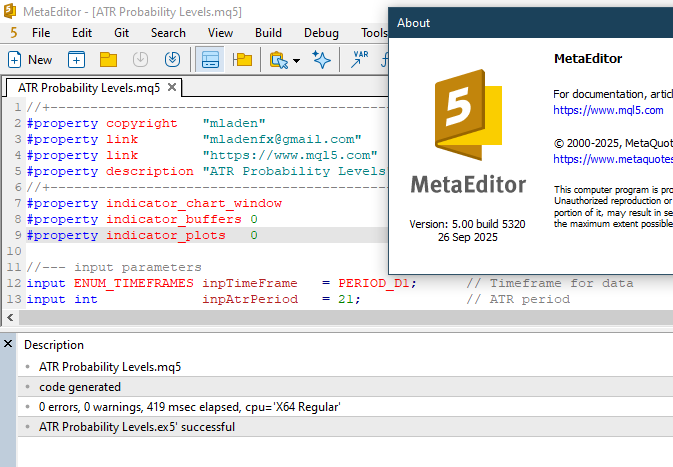Image resolution: width=673 pixels, height=467 pixels.
Task: Click the New file button
Action: click(30, 60)
